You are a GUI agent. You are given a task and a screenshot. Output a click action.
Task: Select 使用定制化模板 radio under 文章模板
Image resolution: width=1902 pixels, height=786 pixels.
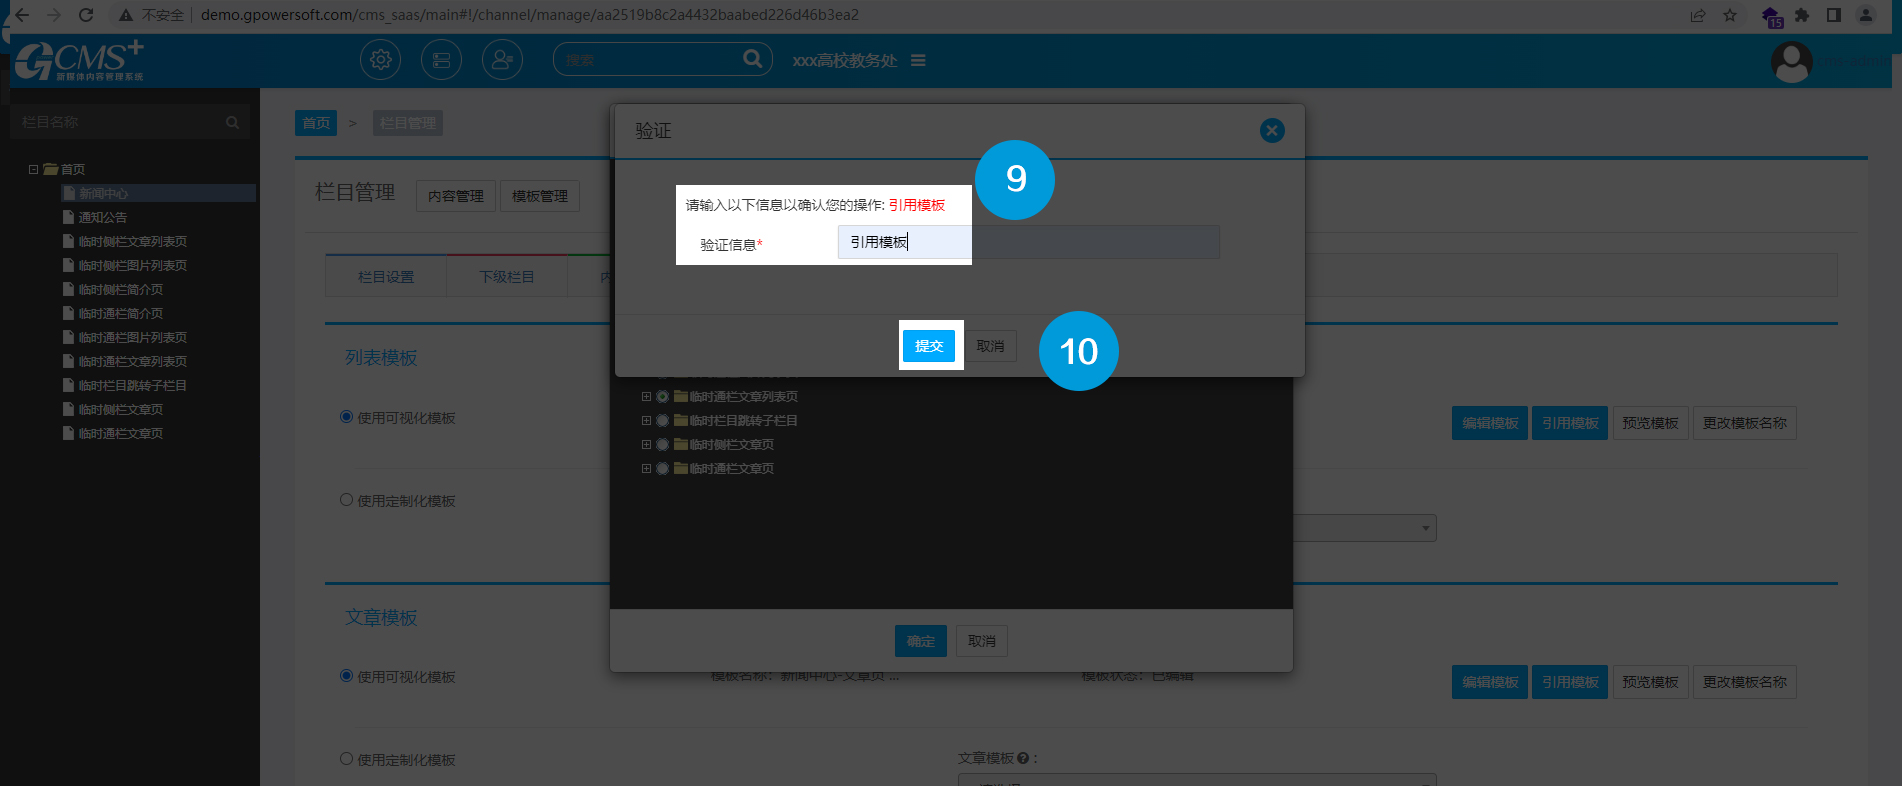pyautogui.click(x=347, y=759)
